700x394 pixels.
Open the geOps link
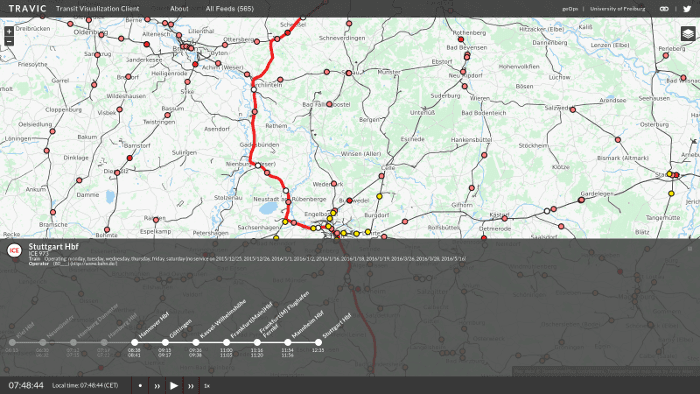click(x=570, y=8)
